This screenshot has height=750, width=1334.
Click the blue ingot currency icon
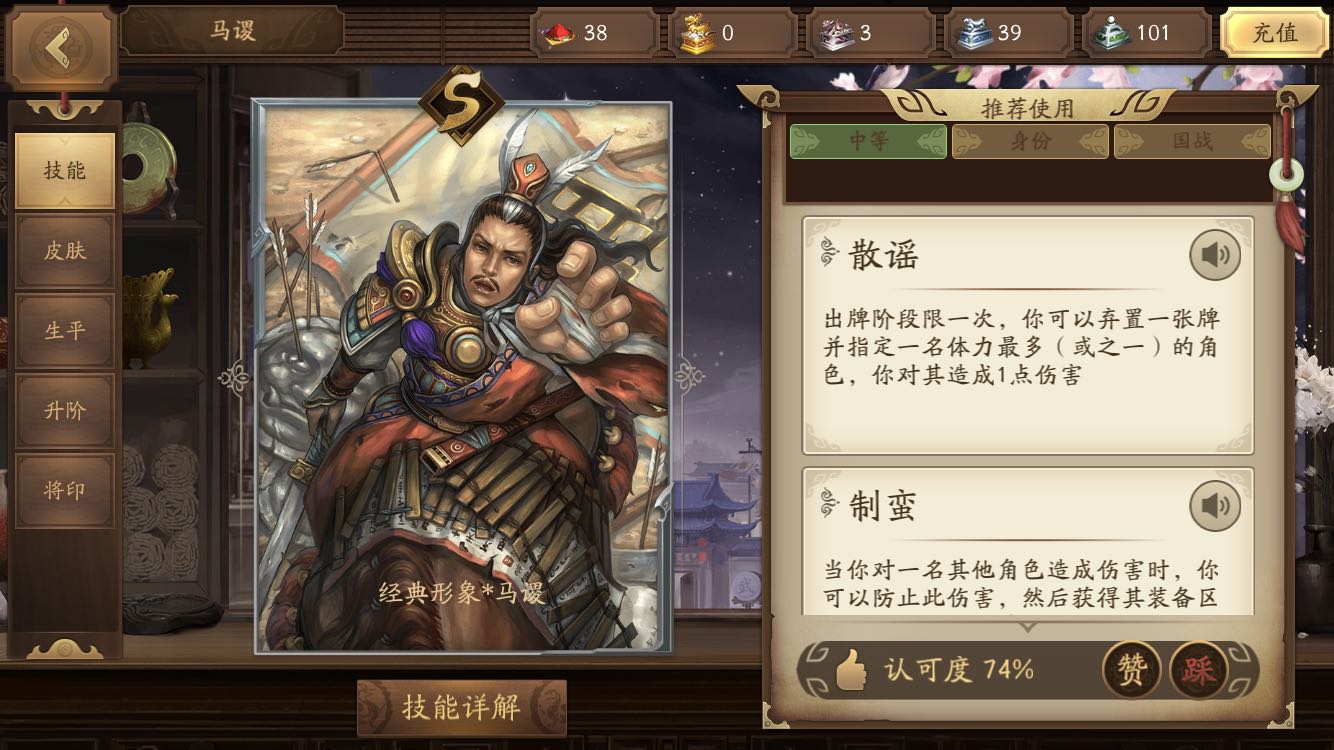[x=973, y=33]
